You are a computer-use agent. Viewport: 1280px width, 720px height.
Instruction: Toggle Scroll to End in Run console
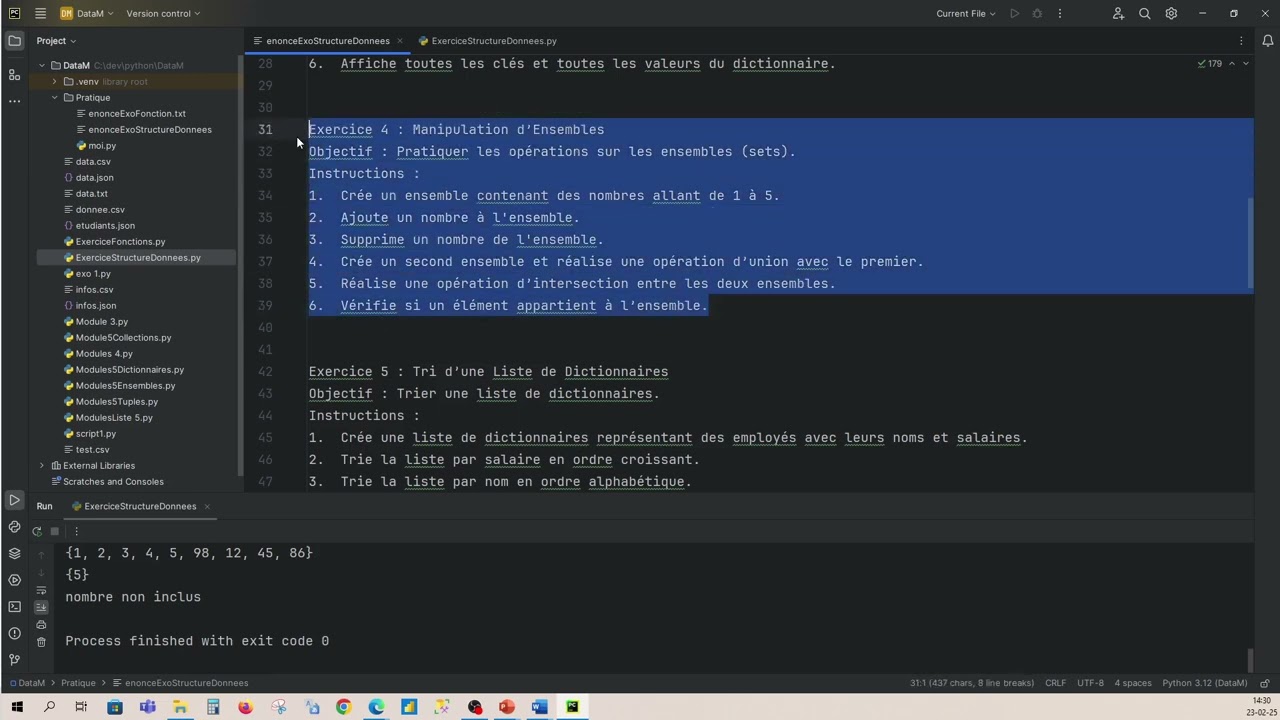41,607
